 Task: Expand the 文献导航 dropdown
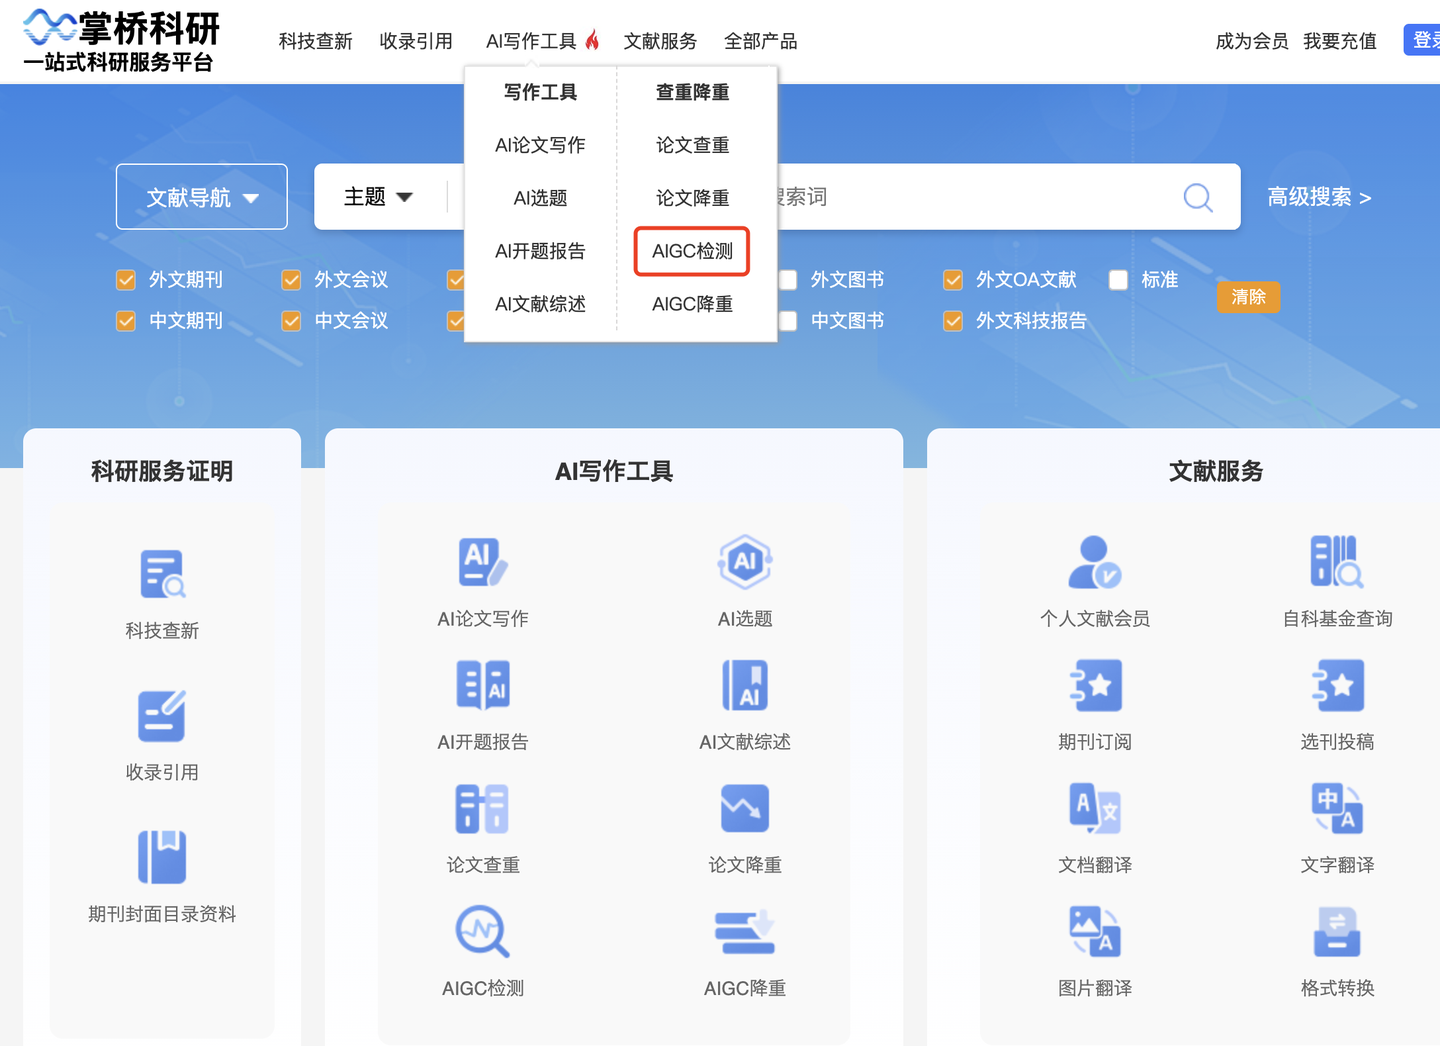(201, 196)
